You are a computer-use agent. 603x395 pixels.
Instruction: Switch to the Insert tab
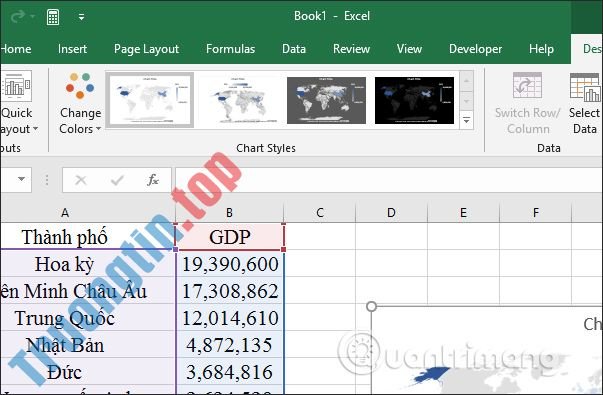72,49
